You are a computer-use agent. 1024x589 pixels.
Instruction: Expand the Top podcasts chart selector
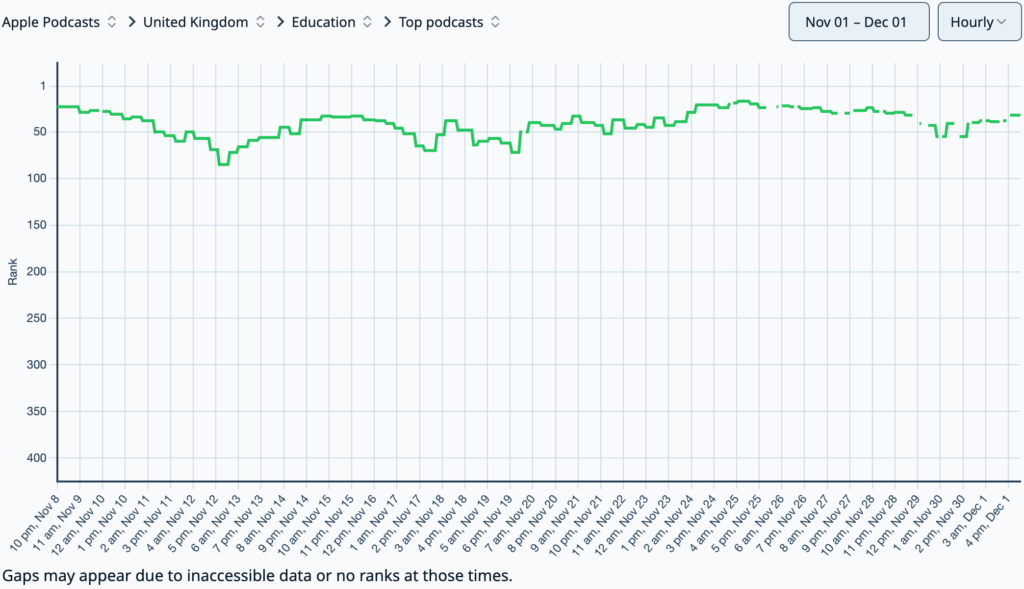pos(449,22)
